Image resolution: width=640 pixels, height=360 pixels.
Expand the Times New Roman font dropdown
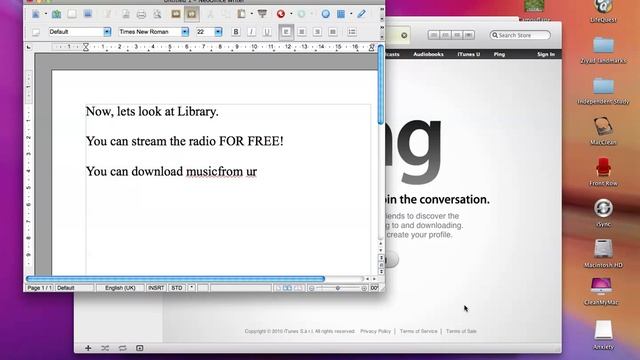(185, 32)
